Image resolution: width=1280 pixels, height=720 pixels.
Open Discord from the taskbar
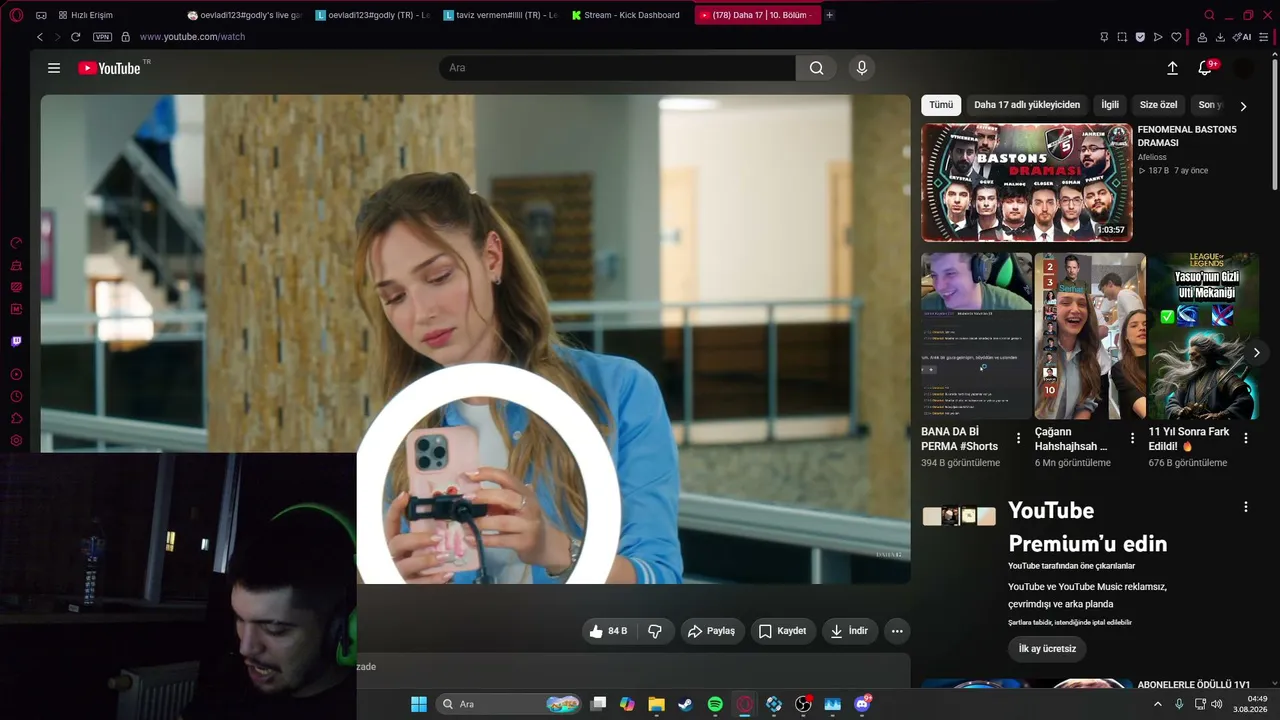(862, 704)
